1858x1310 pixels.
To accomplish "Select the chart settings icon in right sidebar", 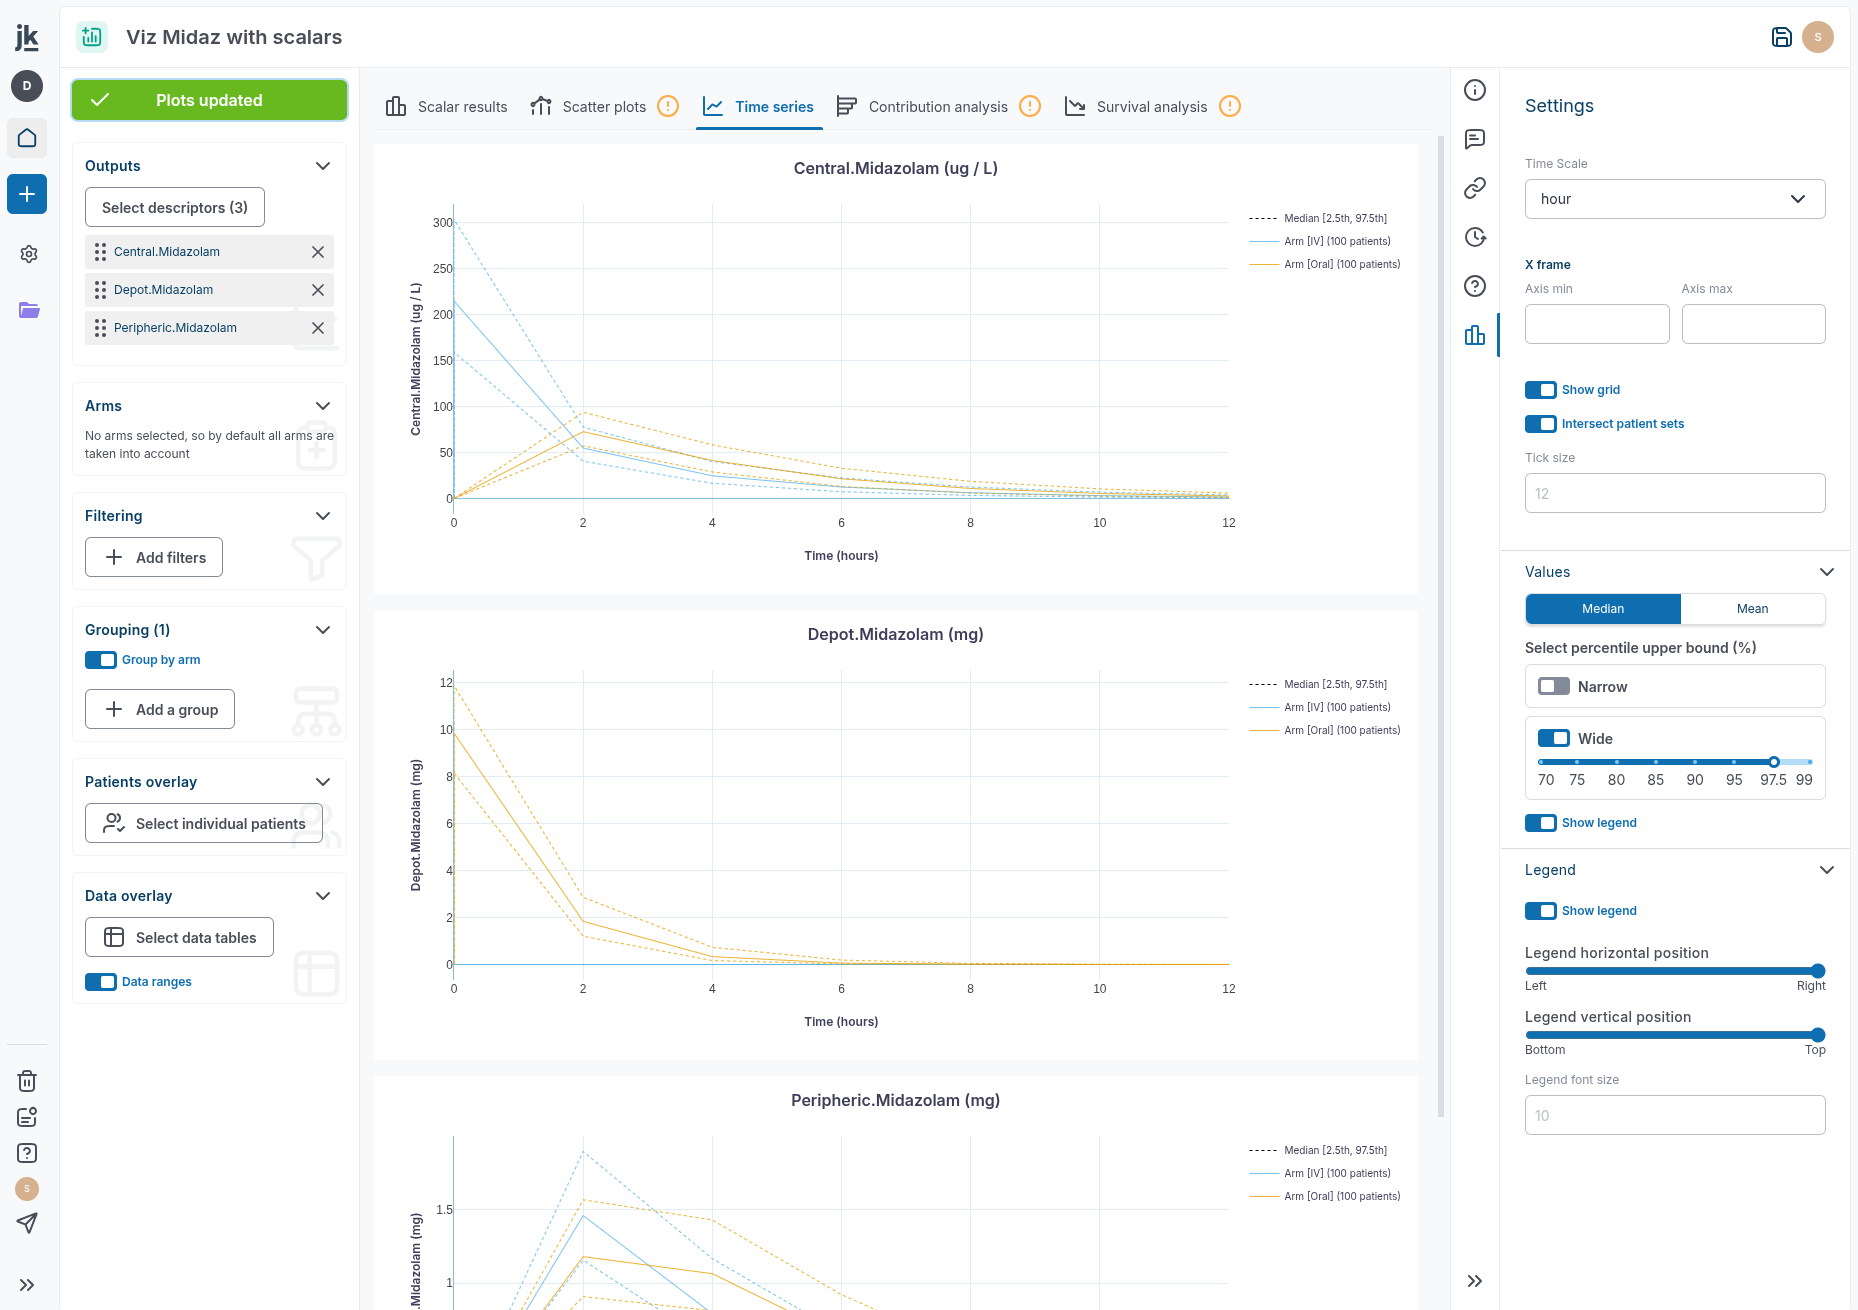I will 1474,335.
